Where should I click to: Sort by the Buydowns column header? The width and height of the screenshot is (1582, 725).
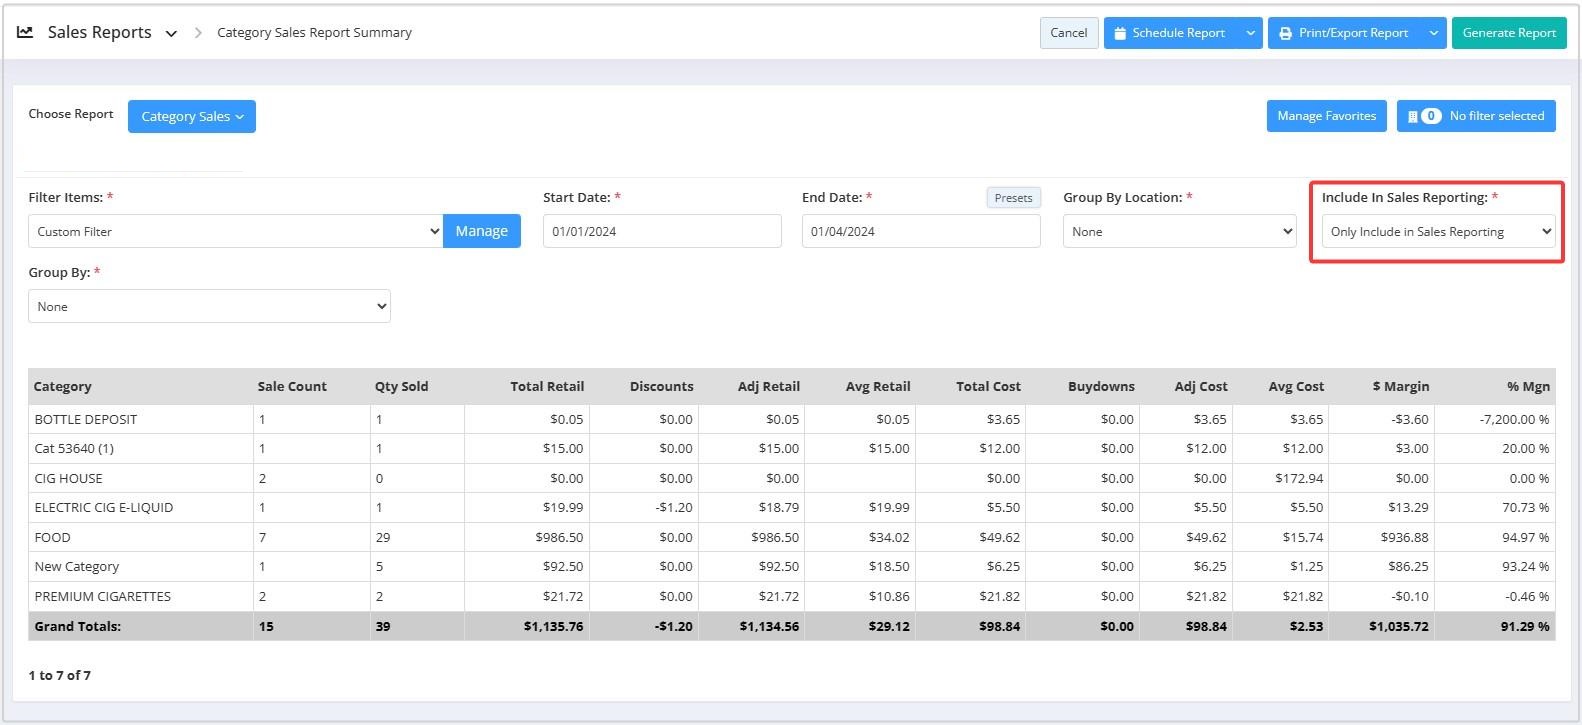click(x=1101, y=386)
